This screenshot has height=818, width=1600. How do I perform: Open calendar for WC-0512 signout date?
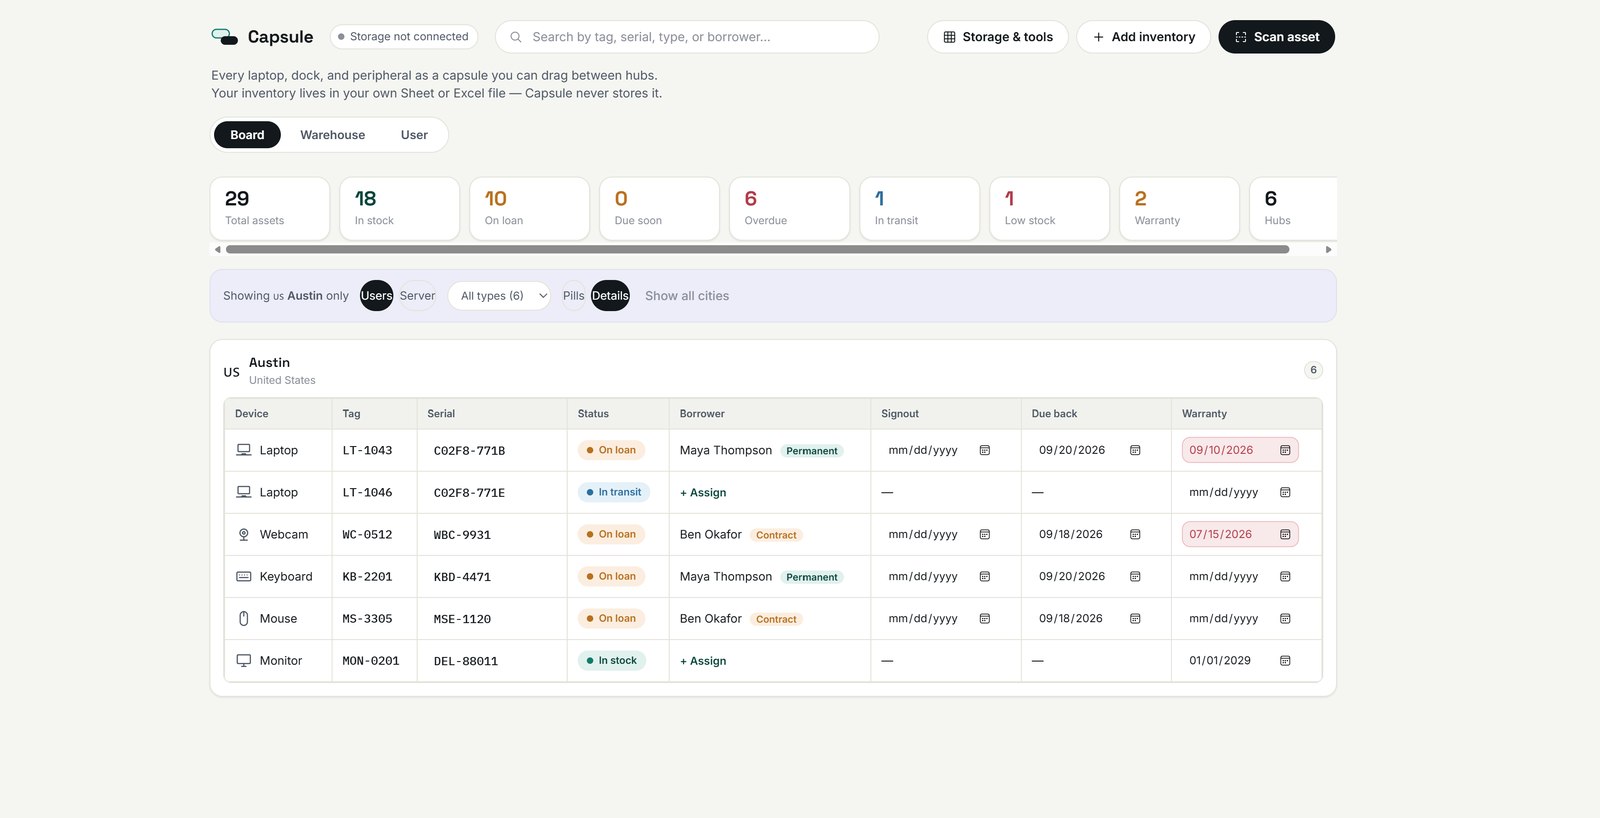(x=985, y=534)
